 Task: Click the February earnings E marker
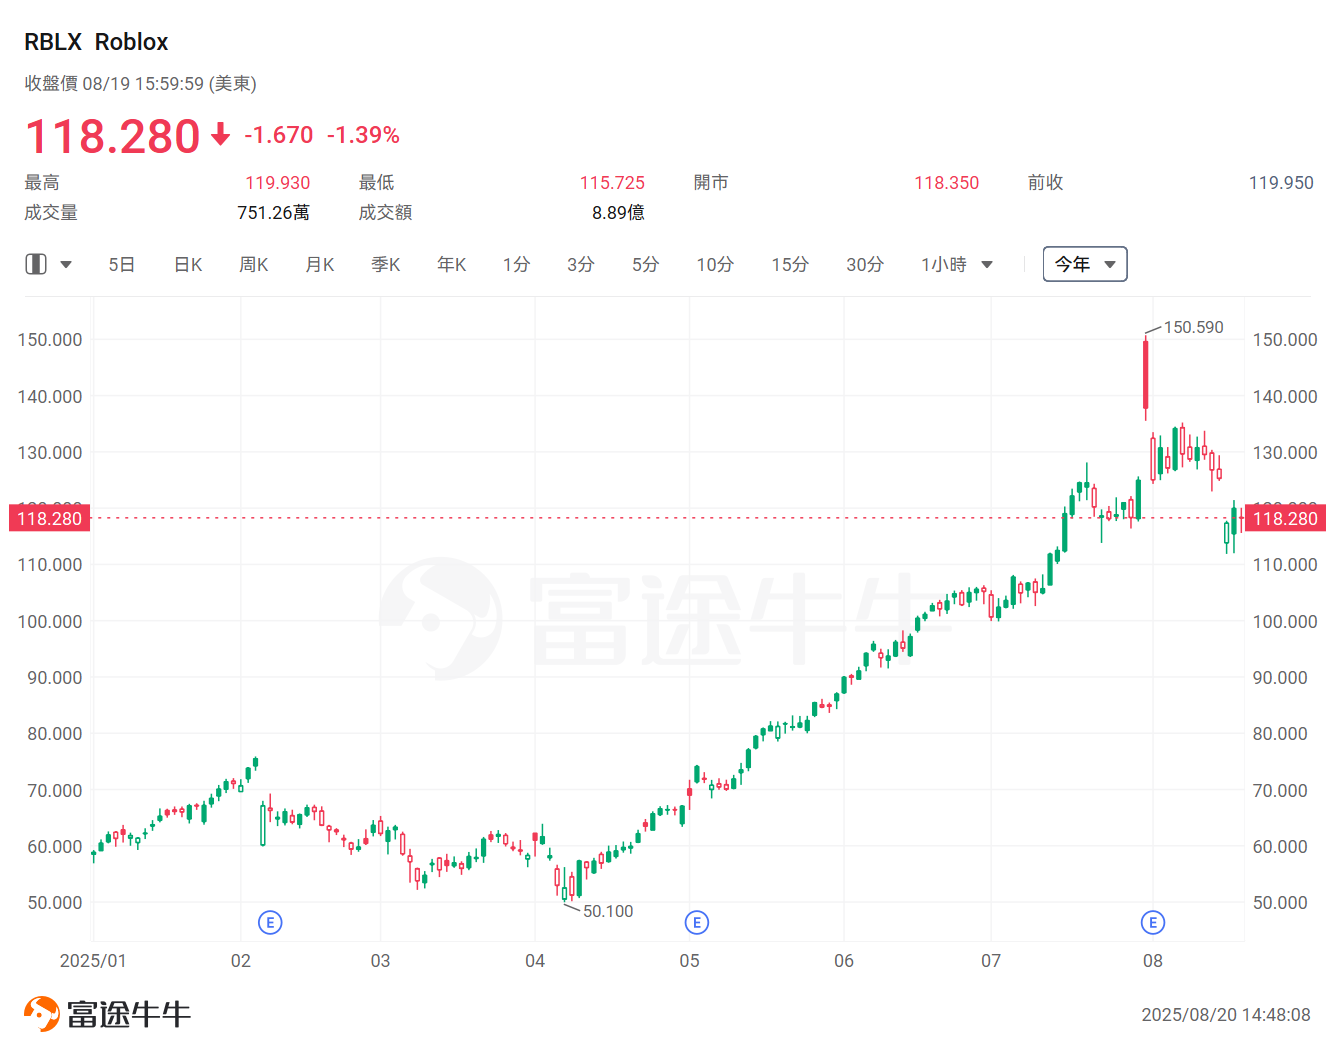point(270,922)
